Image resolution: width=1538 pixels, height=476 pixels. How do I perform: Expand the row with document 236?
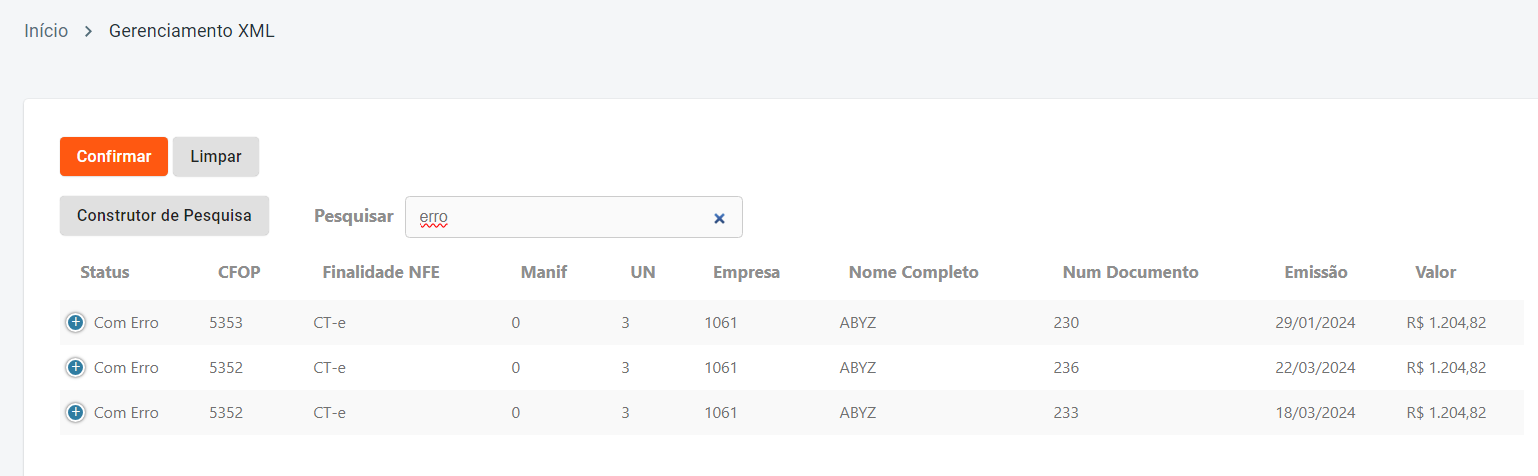coord(75,368)
